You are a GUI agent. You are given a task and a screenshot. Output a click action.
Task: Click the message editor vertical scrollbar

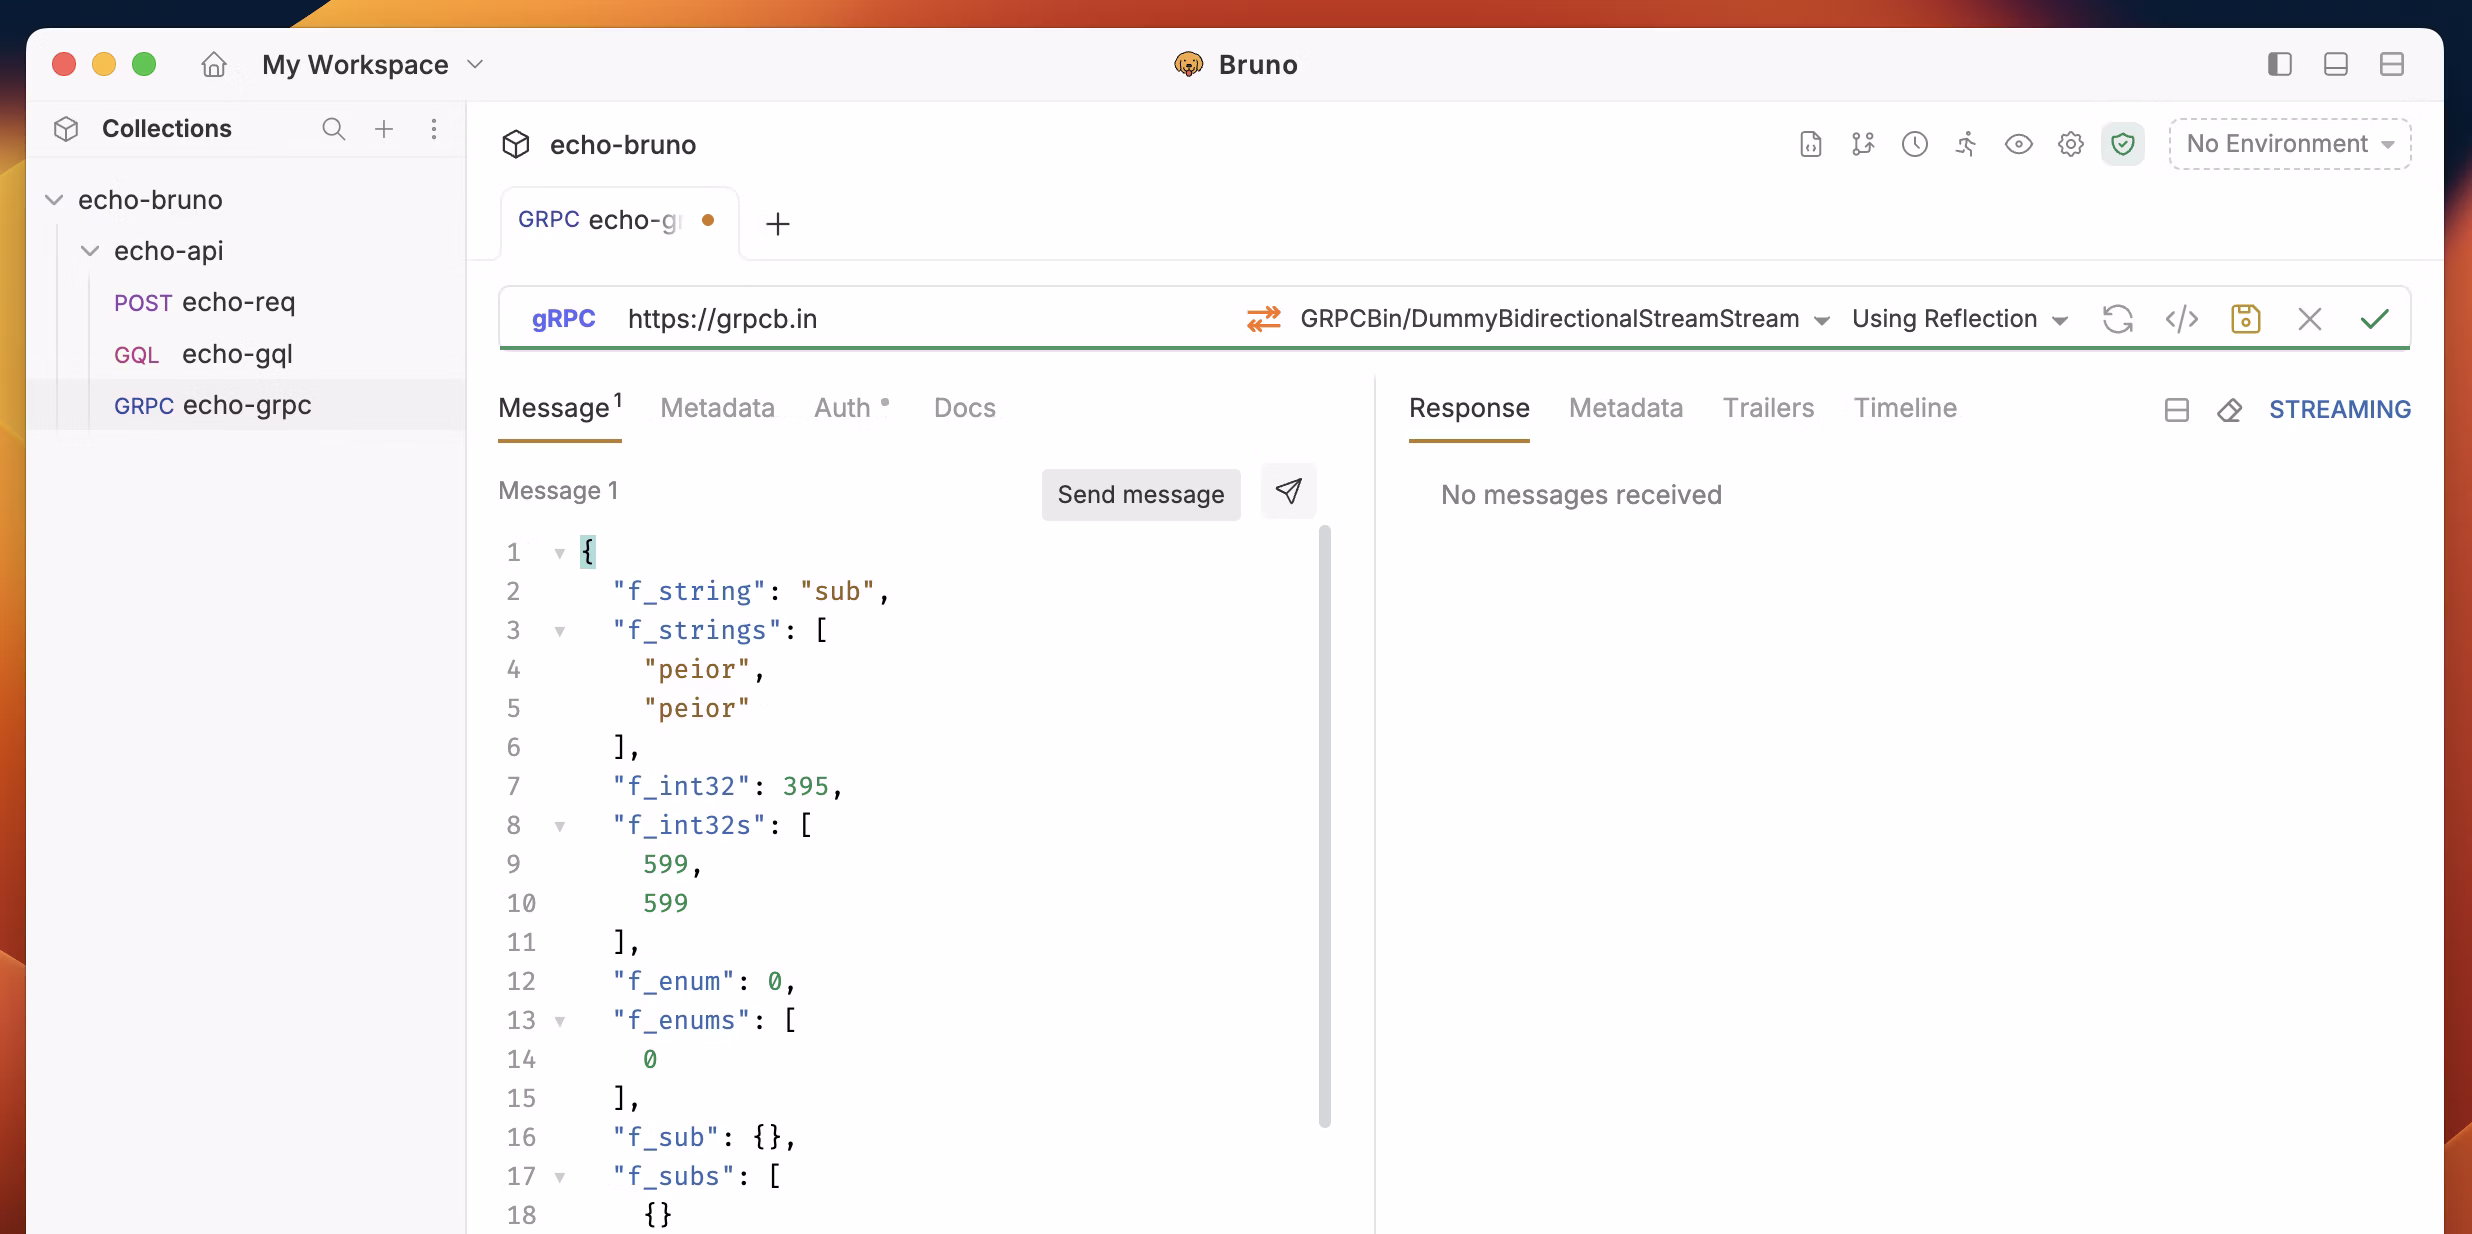coord(1324,825)
